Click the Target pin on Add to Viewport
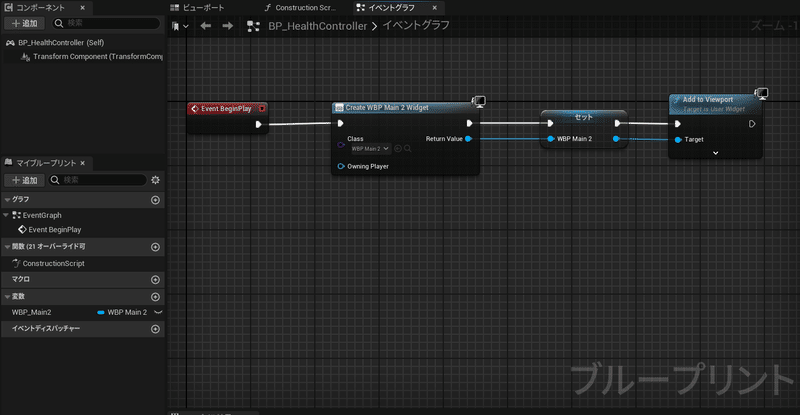800x415 pixels. 678,139
